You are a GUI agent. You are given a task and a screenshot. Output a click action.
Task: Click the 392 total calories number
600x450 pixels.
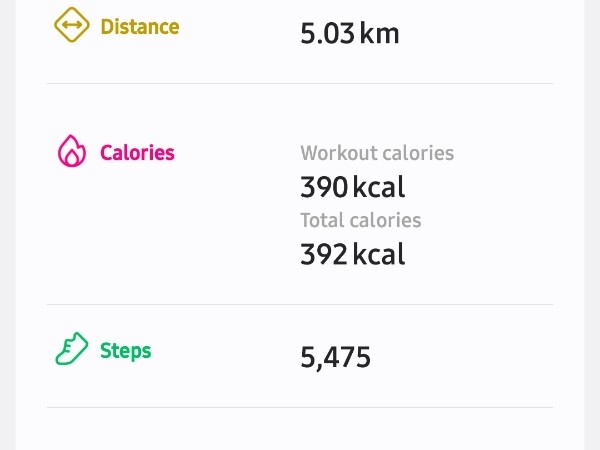coord(324,254)
